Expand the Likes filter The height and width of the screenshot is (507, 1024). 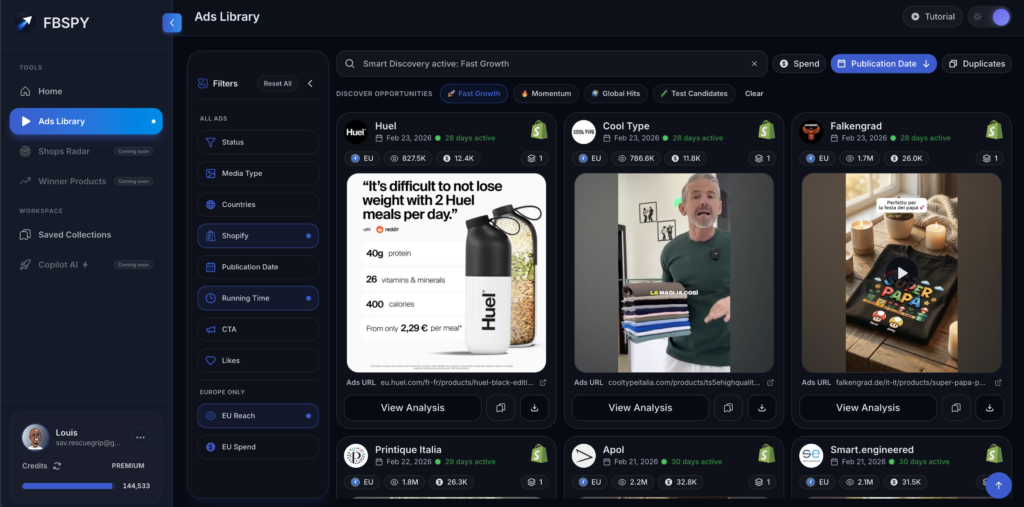[258, 361]
